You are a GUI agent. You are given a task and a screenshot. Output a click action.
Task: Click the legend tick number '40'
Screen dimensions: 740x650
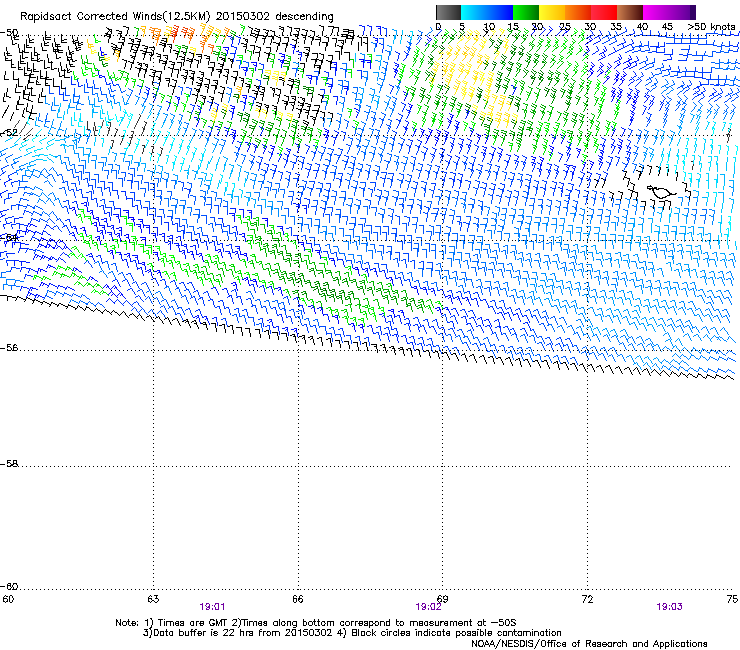coord(642,27)
